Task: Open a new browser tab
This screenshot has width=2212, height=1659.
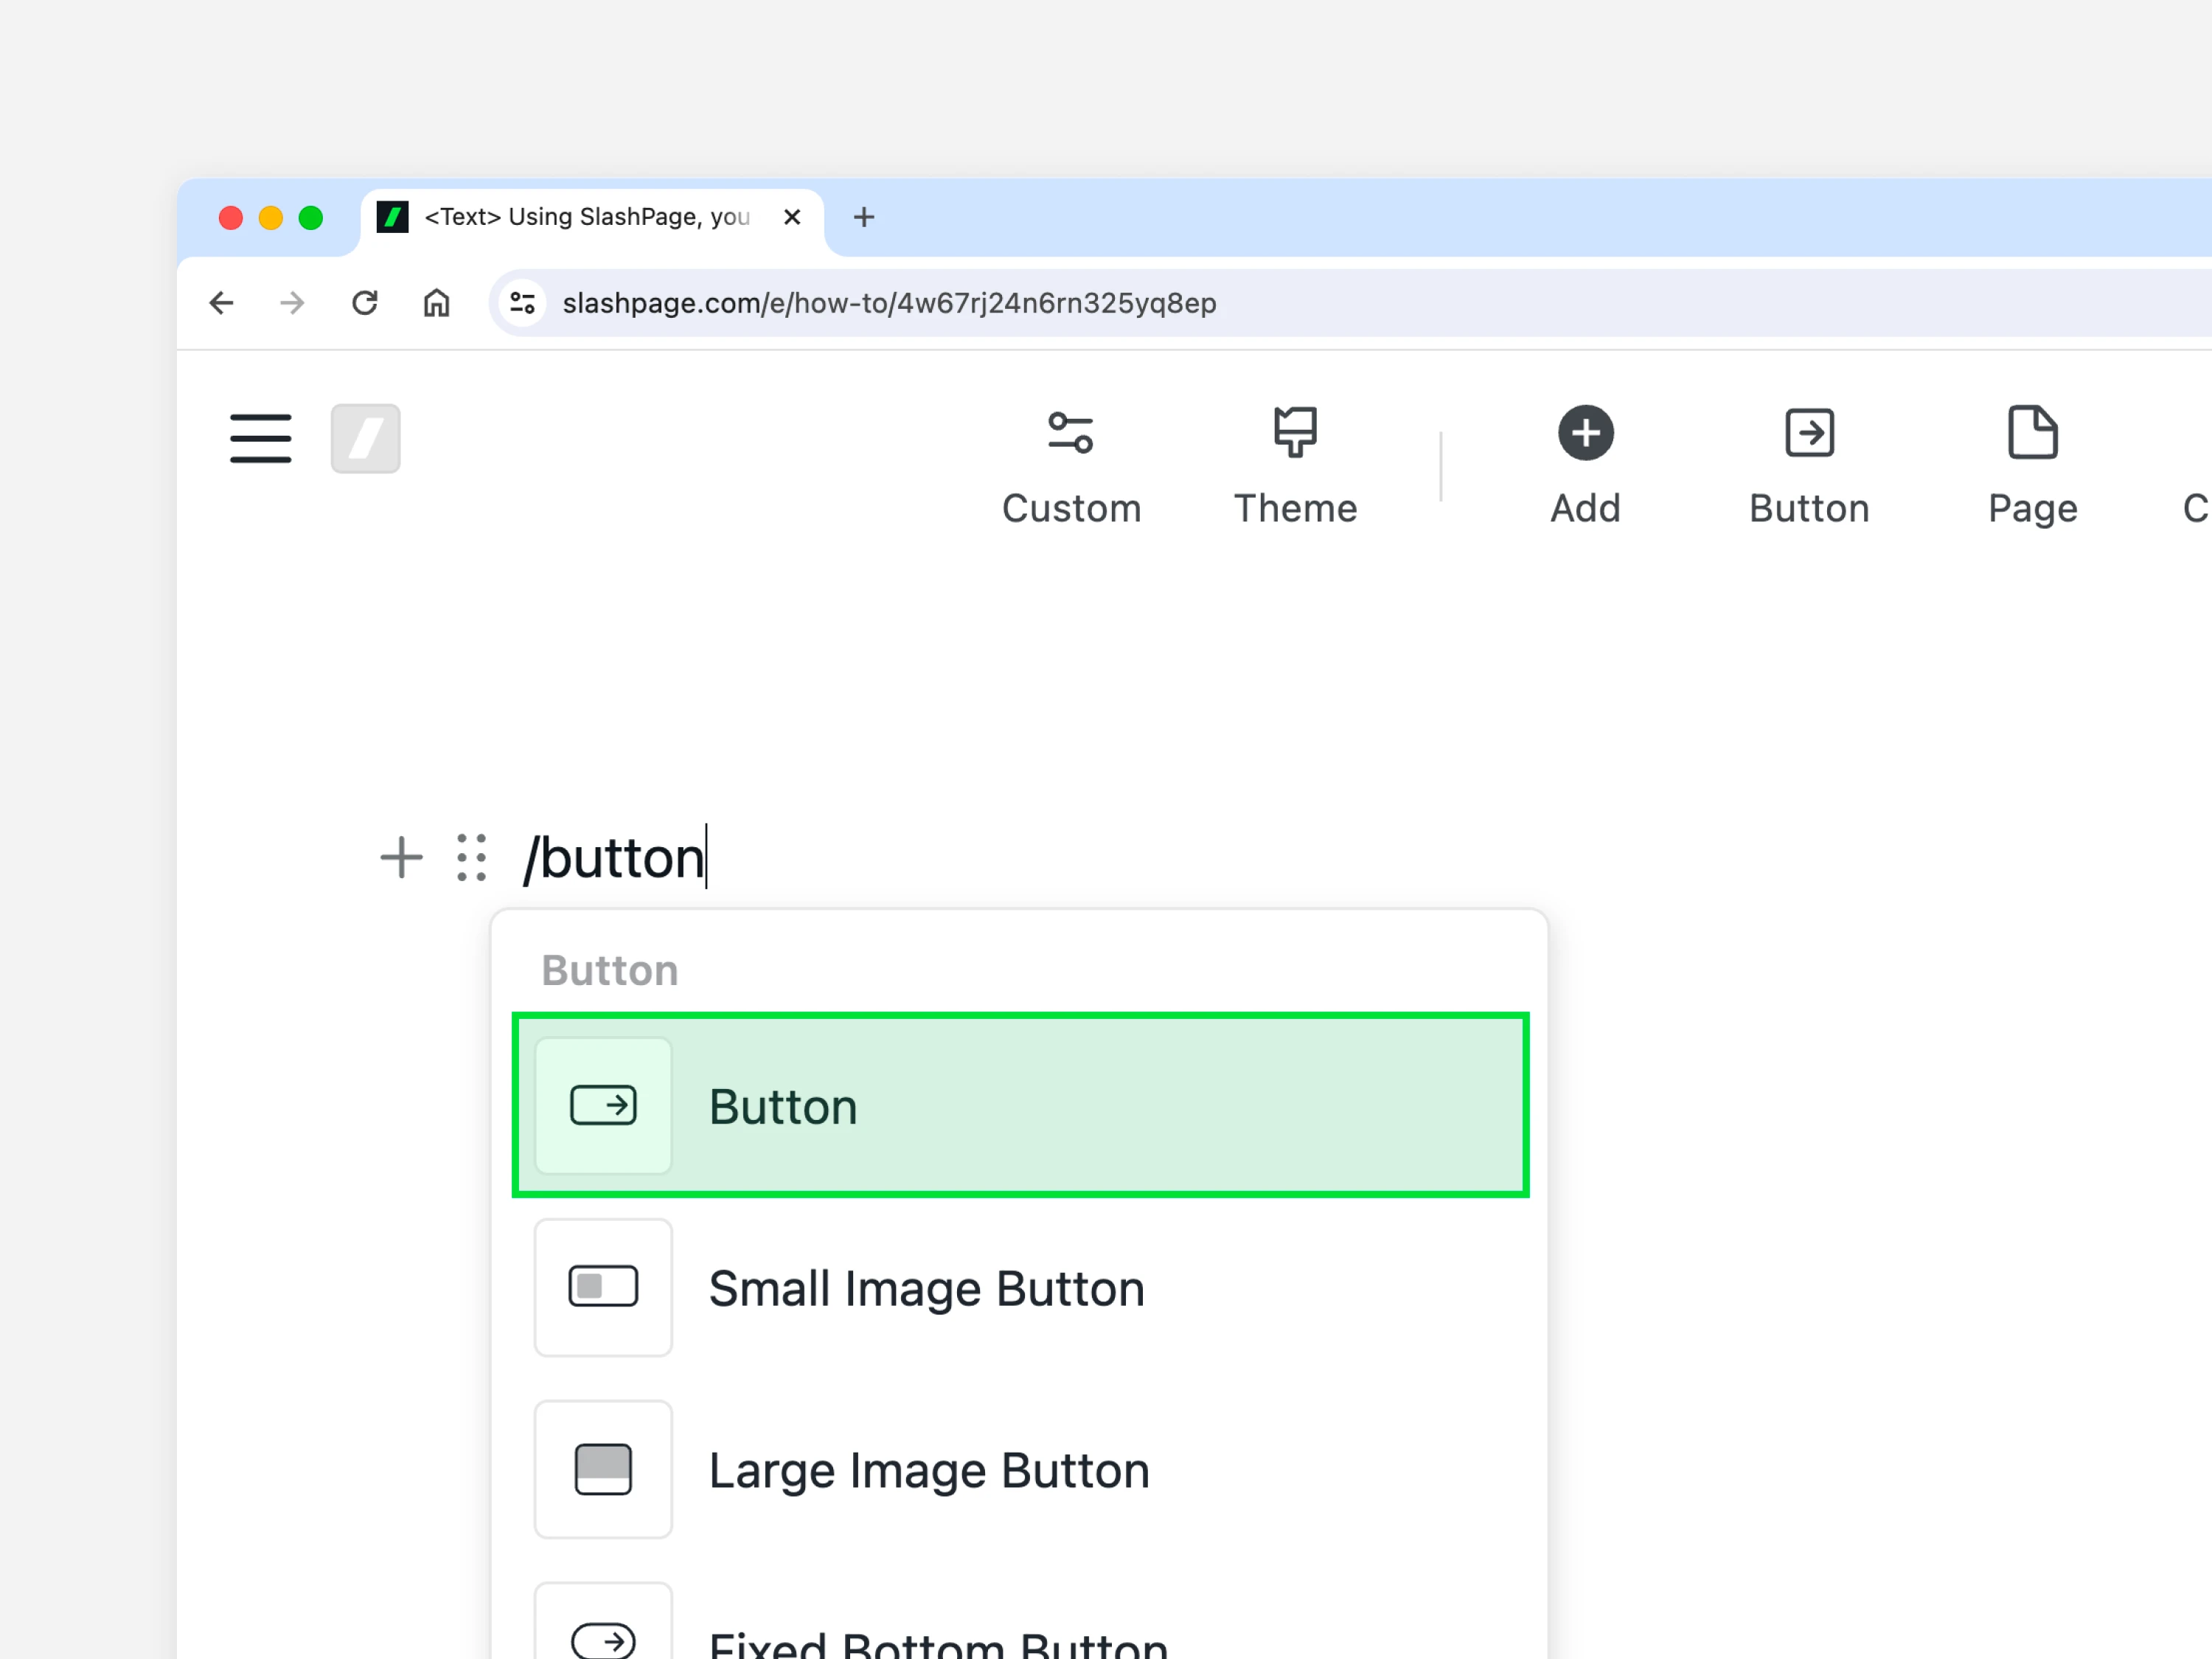Action: click(864, 217)
